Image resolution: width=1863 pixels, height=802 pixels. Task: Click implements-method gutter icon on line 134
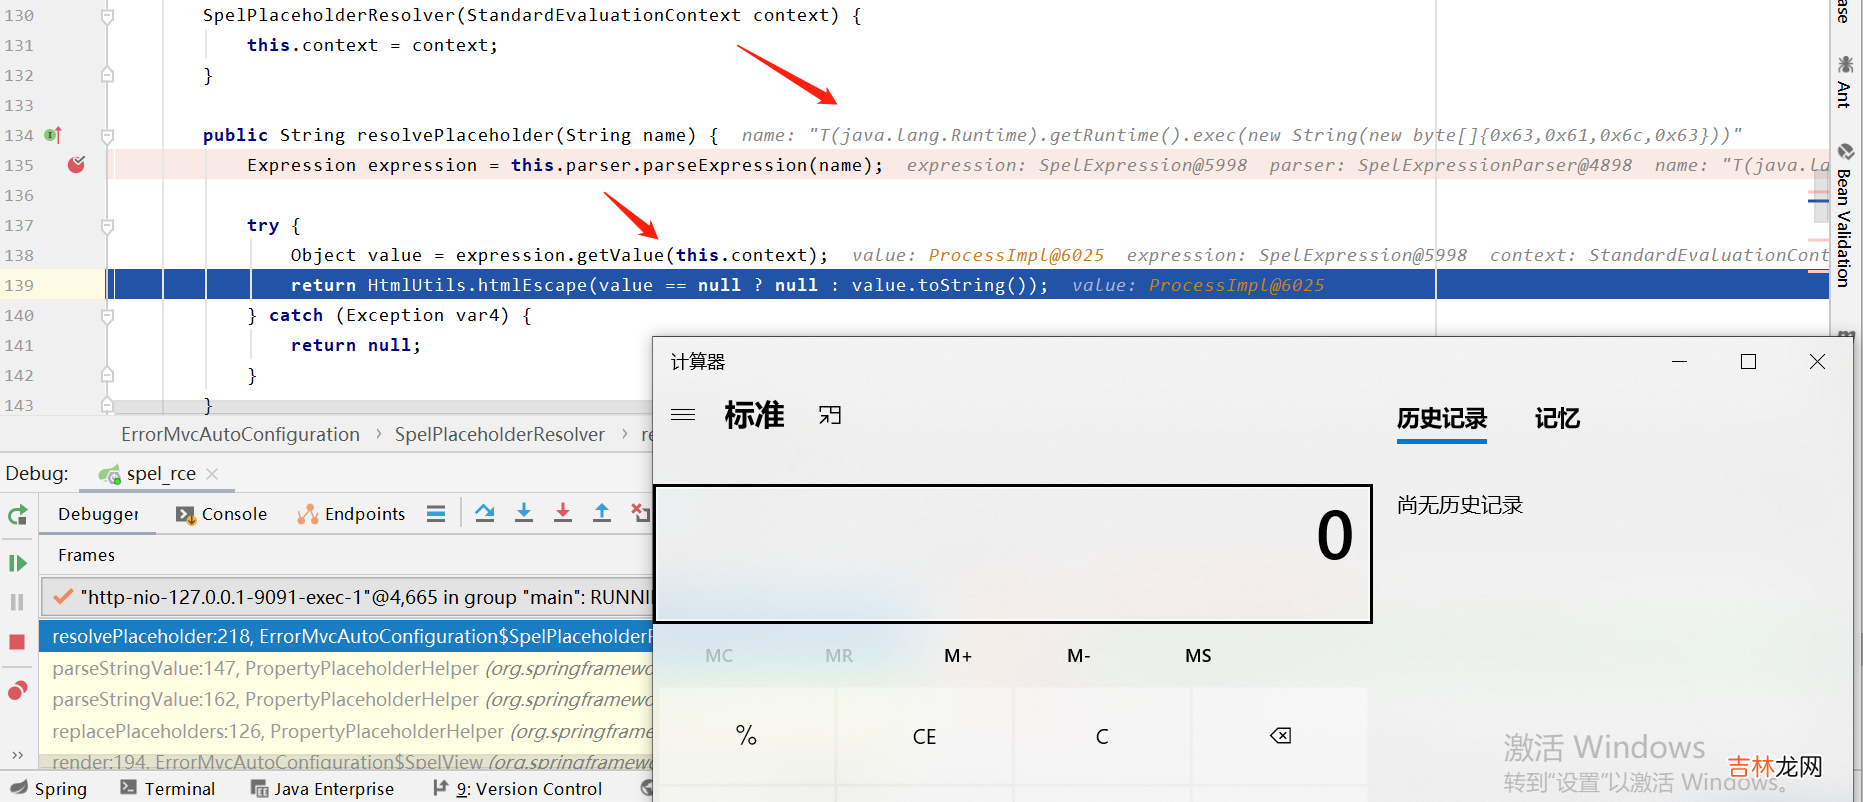click(x=53, y=135)
